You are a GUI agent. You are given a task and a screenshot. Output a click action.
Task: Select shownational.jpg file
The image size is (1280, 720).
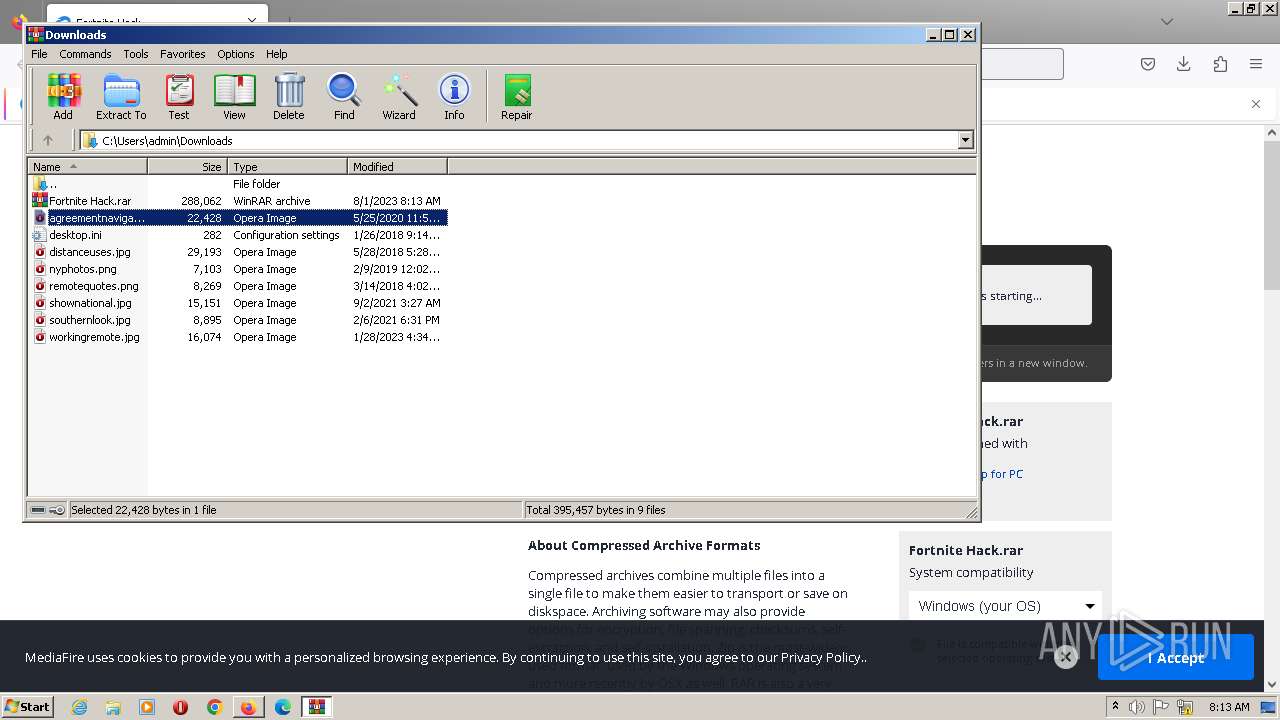coord(238,303)
